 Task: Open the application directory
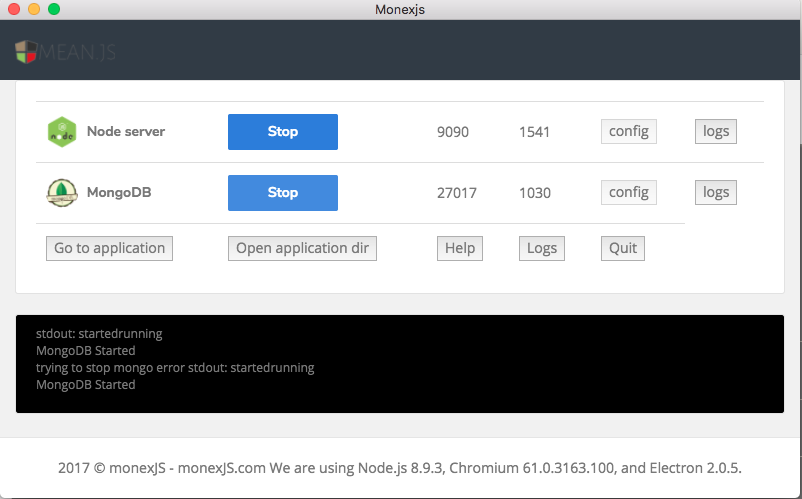tap(302, 248)
